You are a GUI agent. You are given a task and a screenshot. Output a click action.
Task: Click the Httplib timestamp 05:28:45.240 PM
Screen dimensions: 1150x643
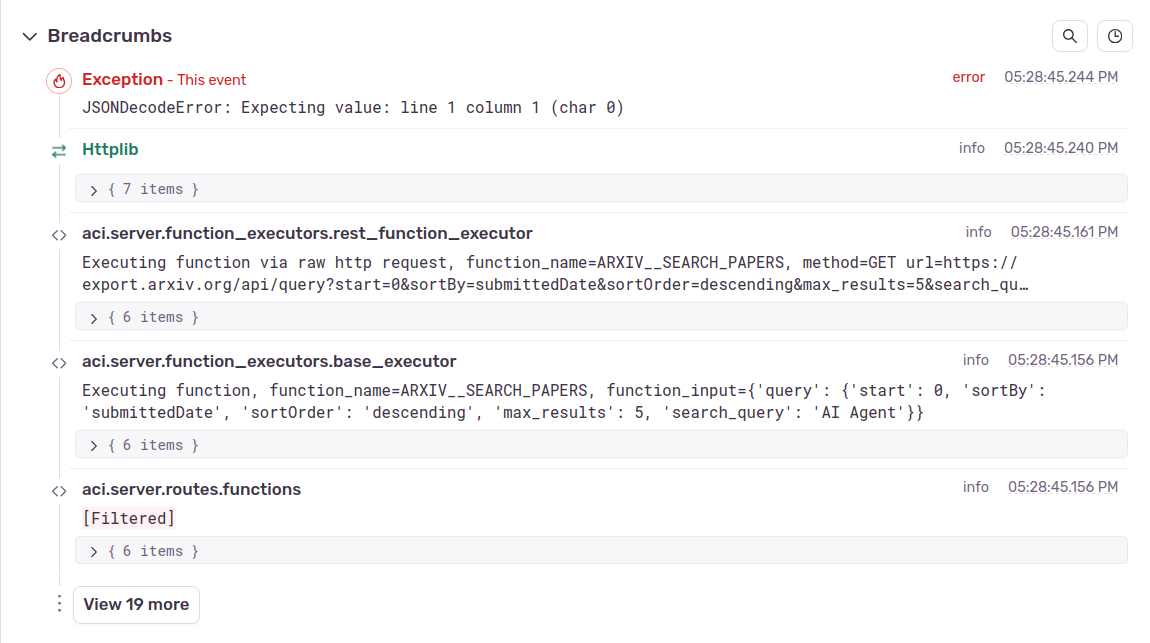click(x=1061, y=148)
